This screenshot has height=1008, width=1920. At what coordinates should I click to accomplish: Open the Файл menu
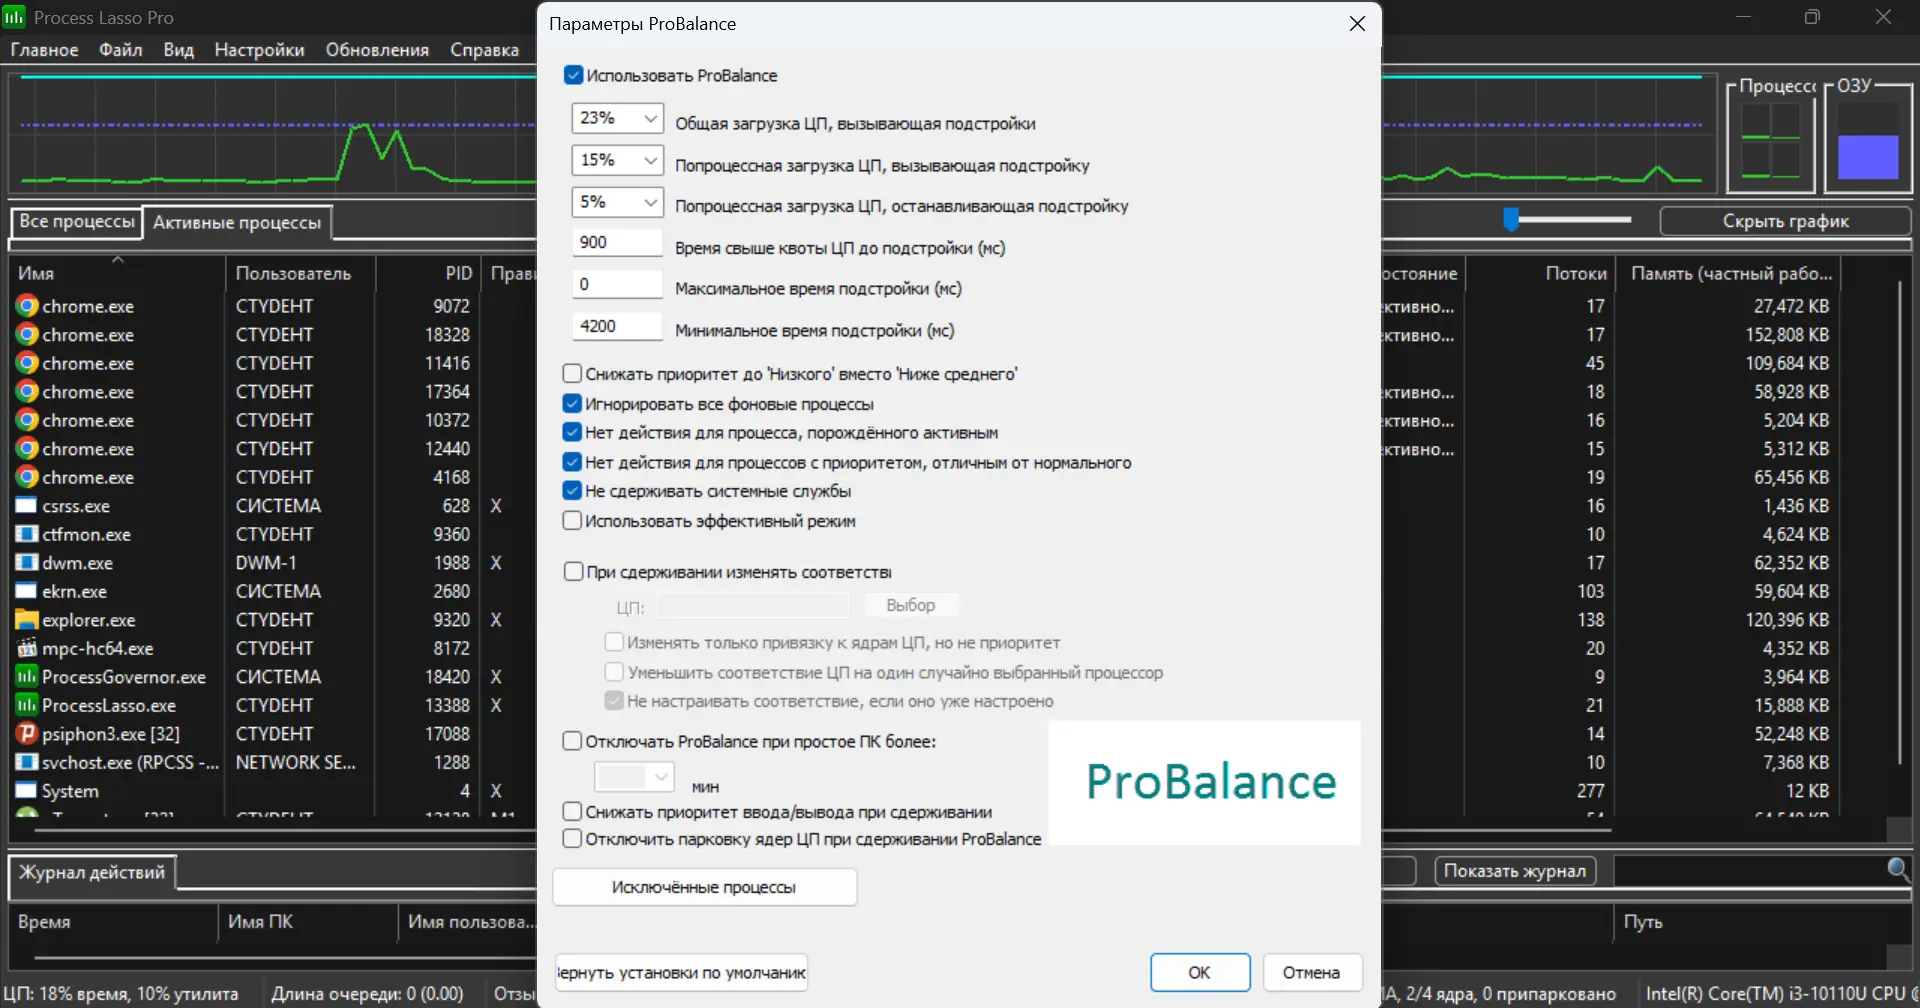[121, 50]
